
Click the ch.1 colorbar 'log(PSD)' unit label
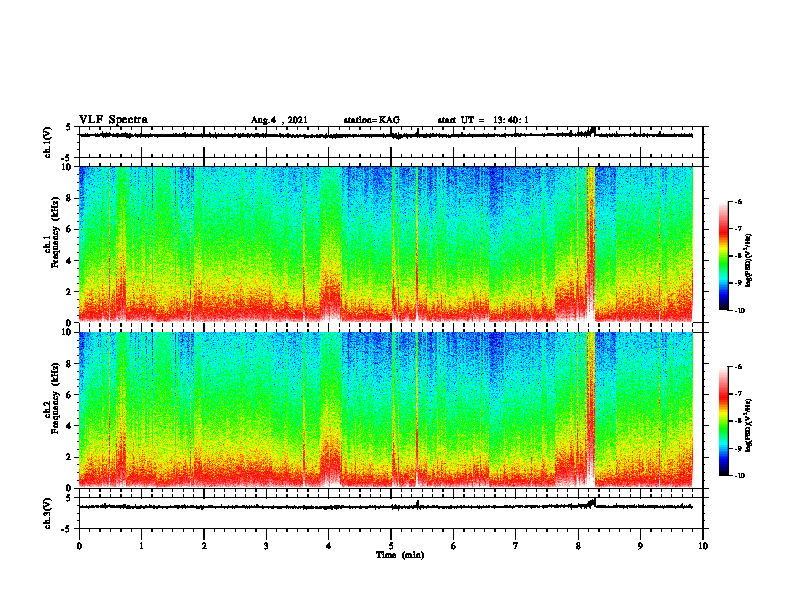[749, 261]
